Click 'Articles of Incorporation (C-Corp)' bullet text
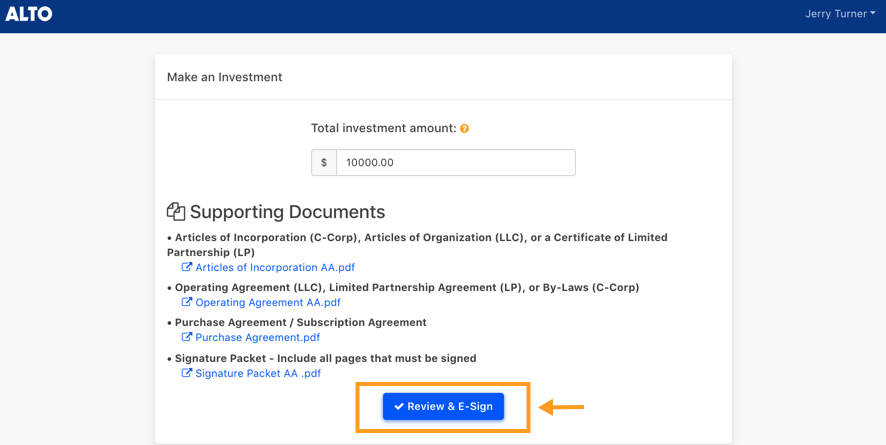The image size is (886, 445). click(417, 245)
